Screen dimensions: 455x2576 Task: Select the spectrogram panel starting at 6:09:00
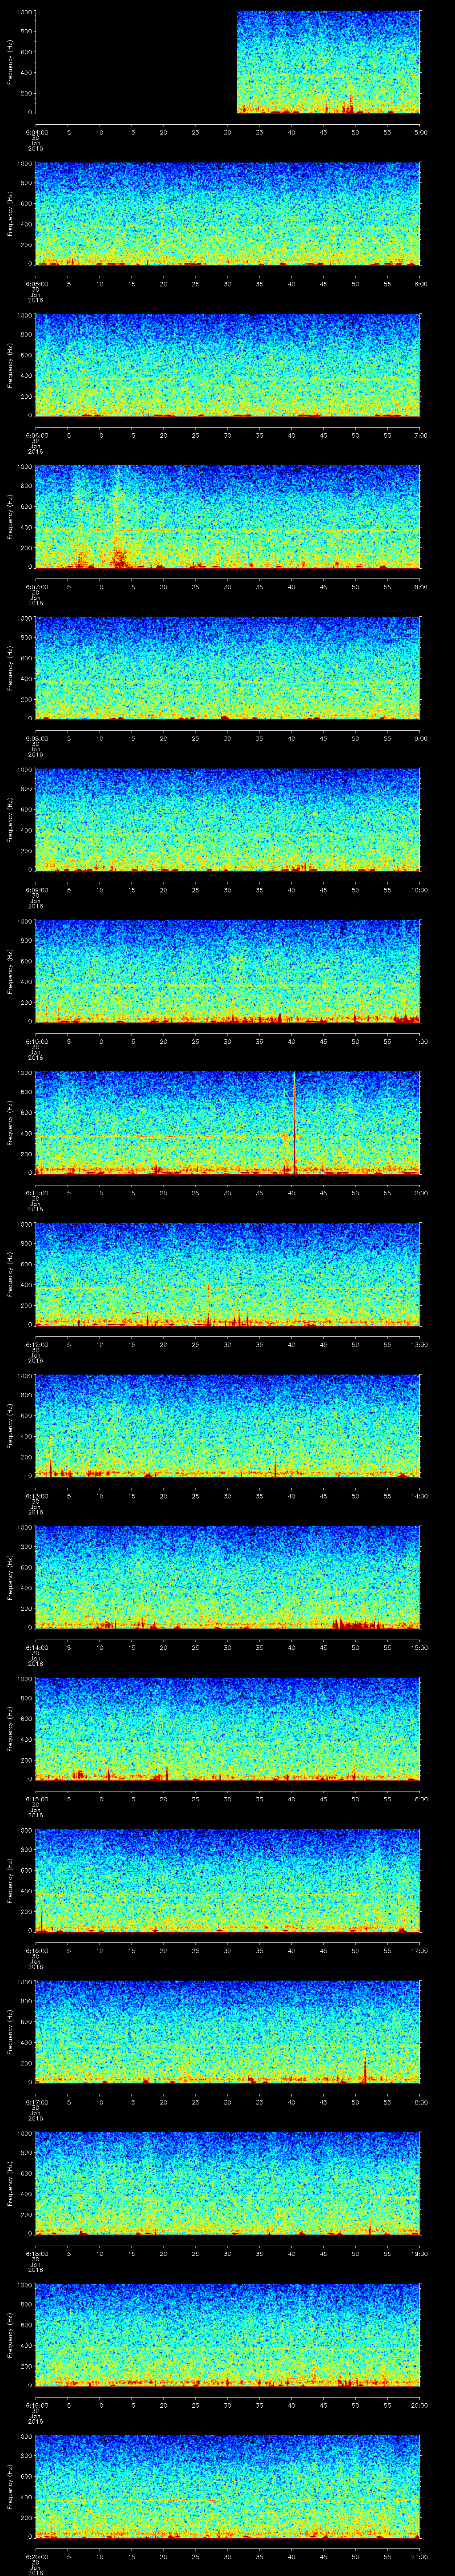228,820
